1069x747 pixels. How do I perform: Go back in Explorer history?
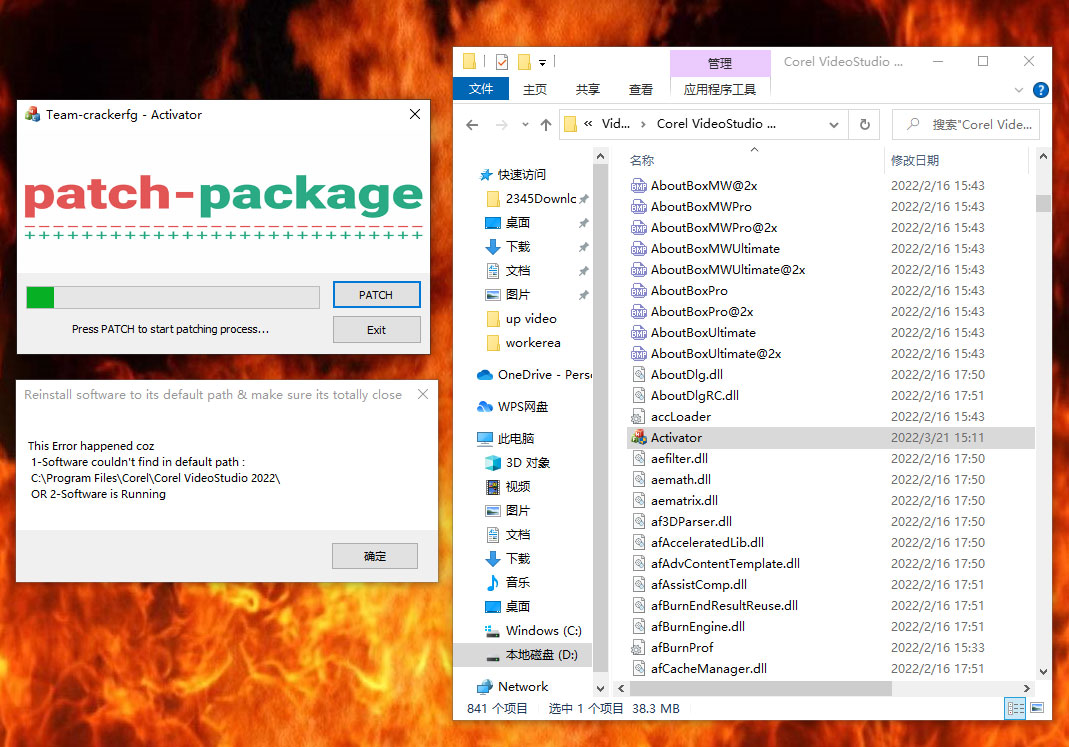coord(472,125)
